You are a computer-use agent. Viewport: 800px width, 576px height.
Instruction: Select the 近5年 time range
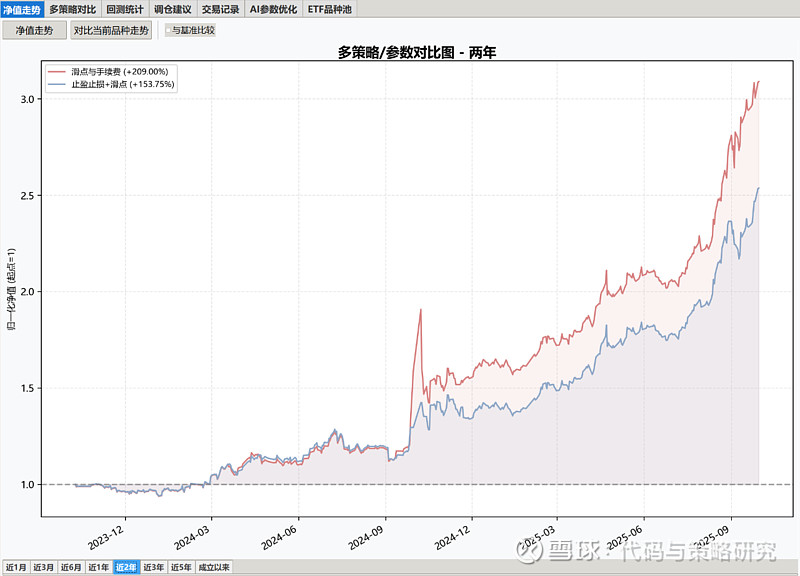(181, 567)
